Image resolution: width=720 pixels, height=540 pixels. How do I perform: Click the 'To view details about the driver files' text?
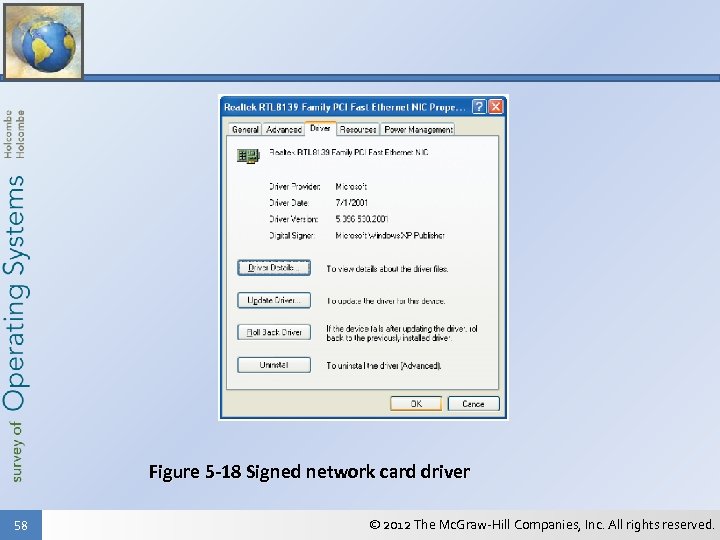[387, 269]
